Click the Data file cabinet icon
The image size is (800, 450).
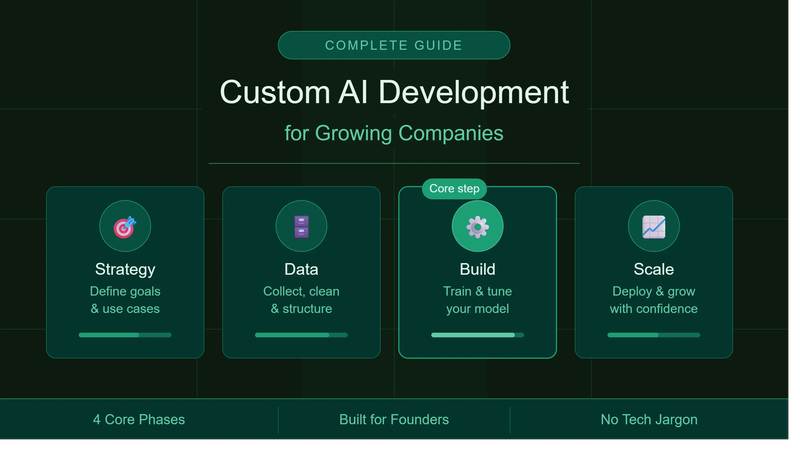pyautogui.click(x=301, y=226)
